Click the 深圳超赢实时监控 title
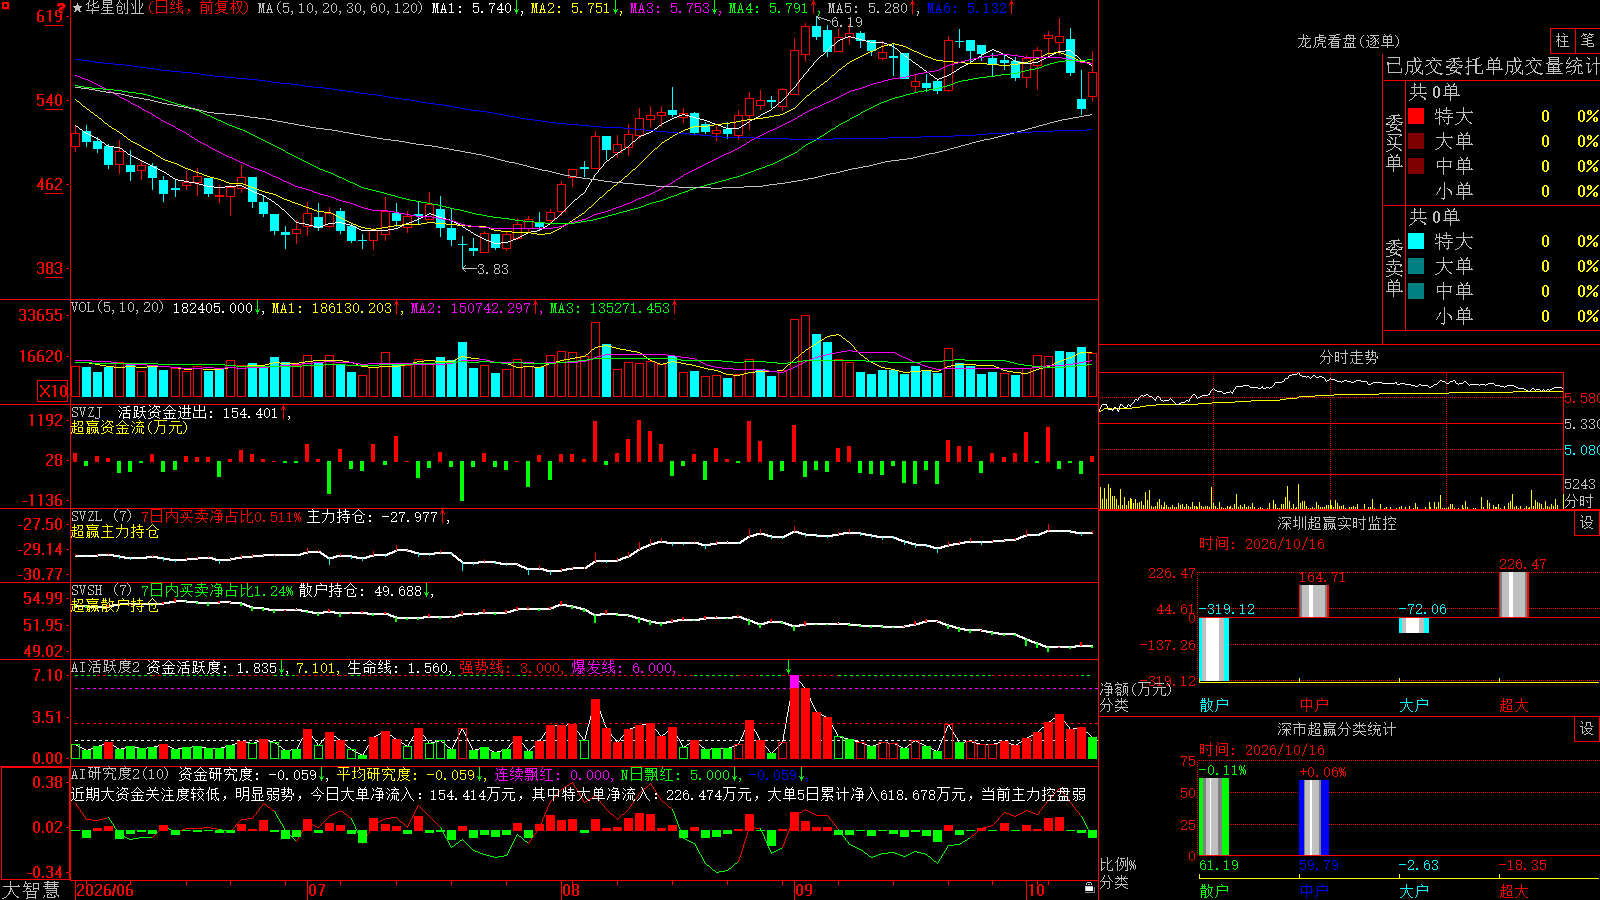The height and width of the screenshot is (900, 1600). point(1337,523)
